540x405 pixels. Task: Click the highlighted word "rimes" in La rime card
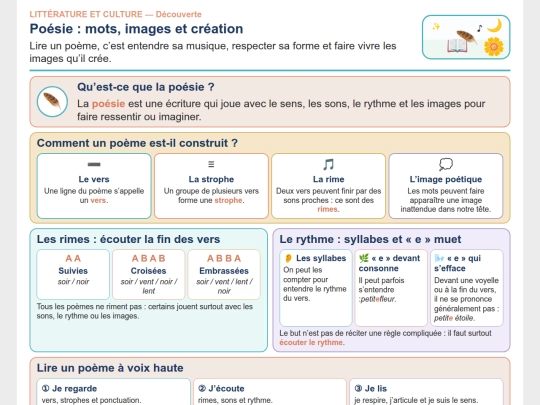click(x=328, y=209)
